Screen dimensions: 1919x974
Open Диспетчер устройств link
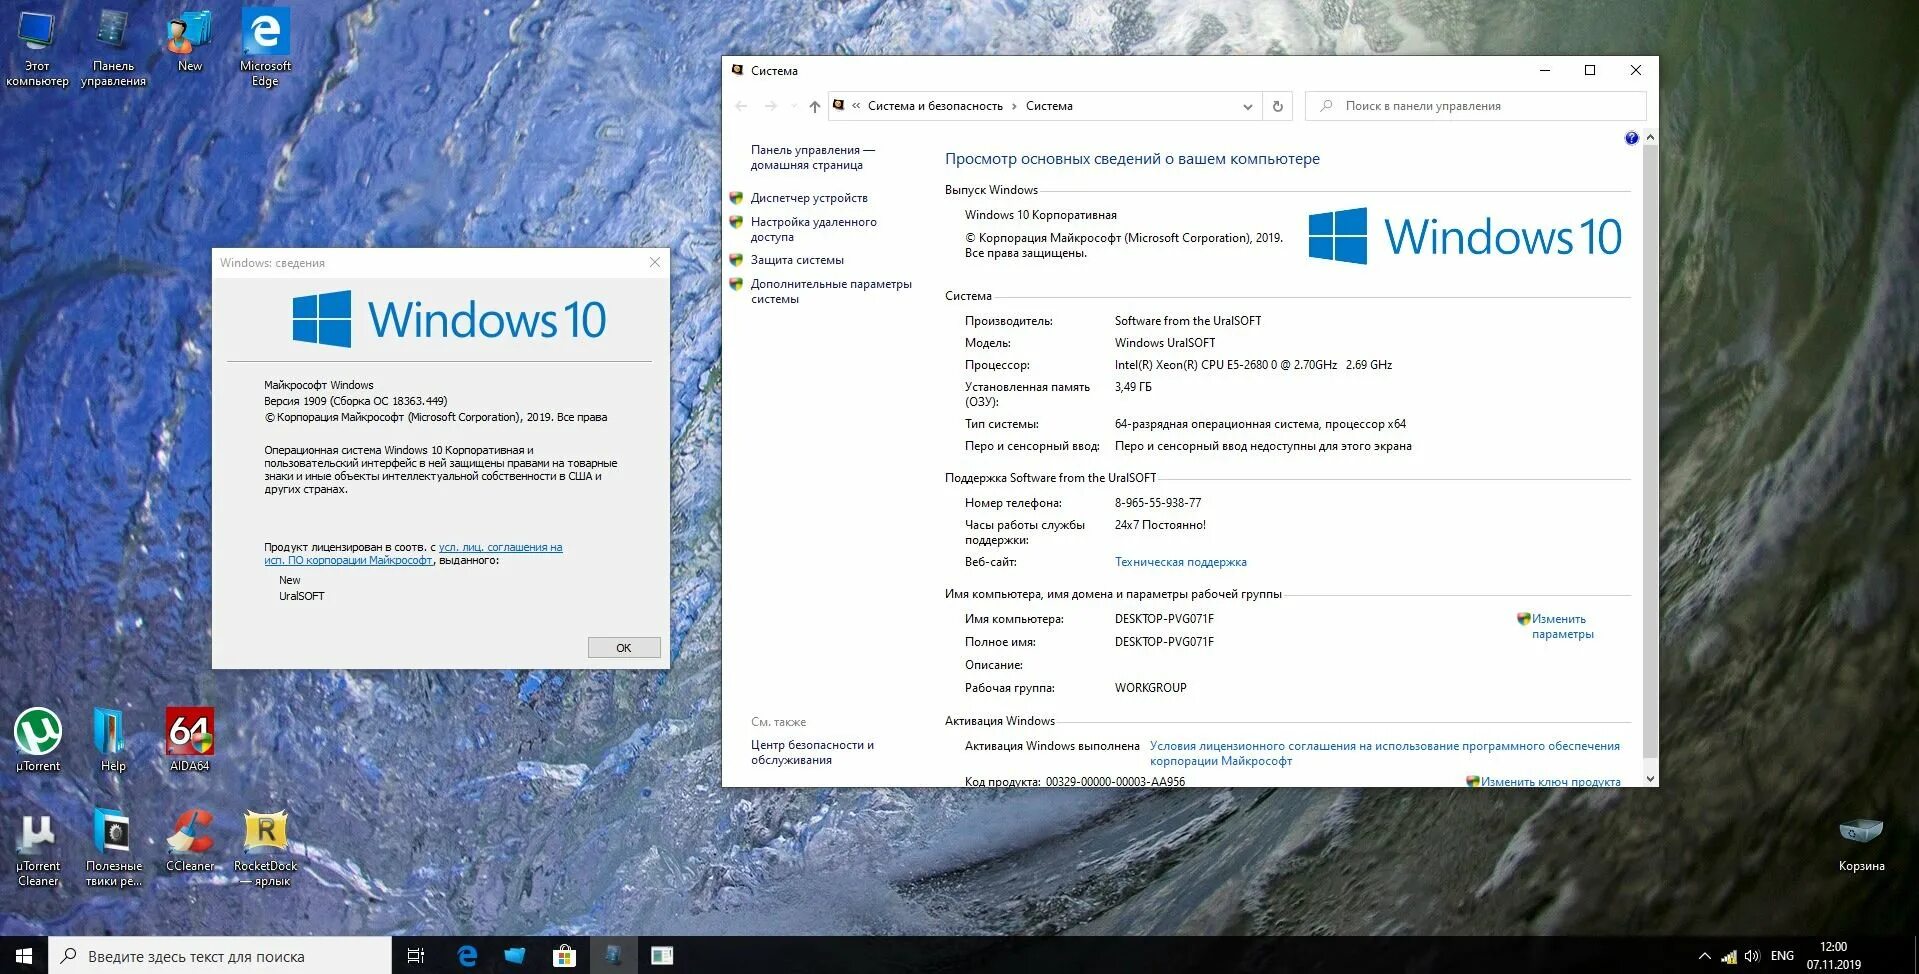pos(809,198)
